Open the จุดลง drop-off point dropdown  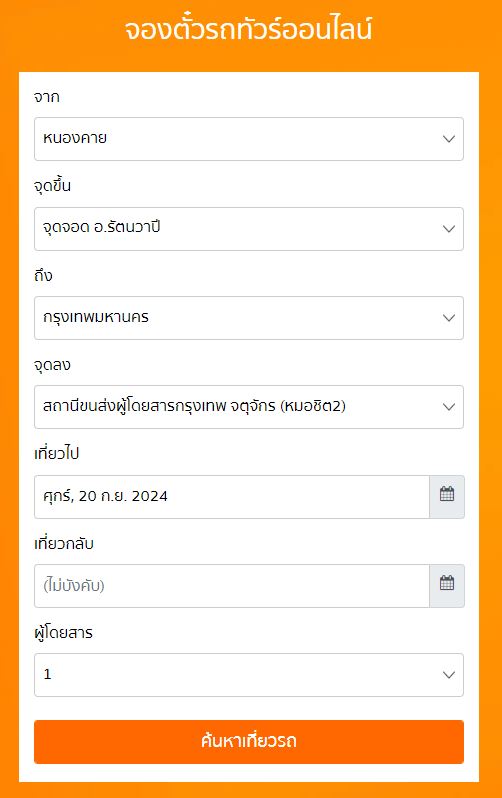pos(249,407)
